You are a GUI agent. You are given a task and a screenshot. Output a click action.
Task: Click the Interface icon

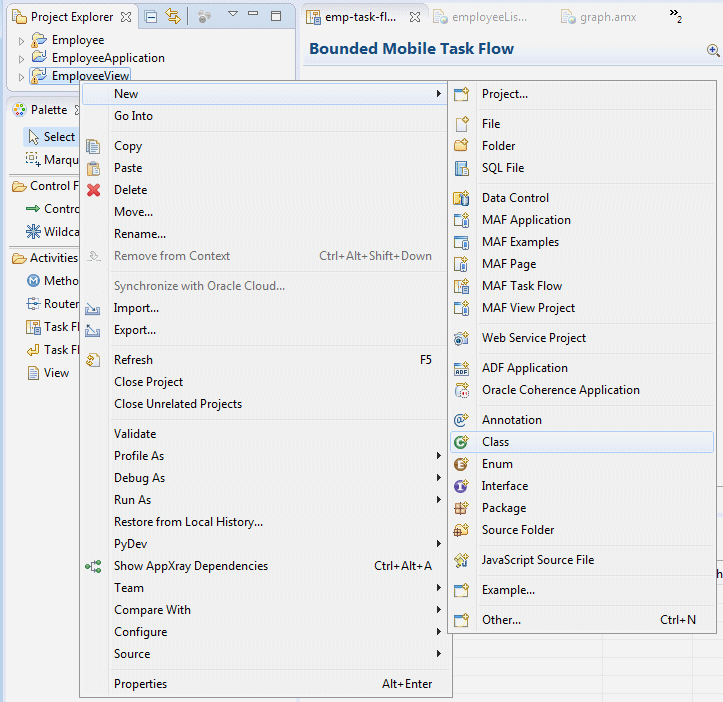click(x=462, y=486)
